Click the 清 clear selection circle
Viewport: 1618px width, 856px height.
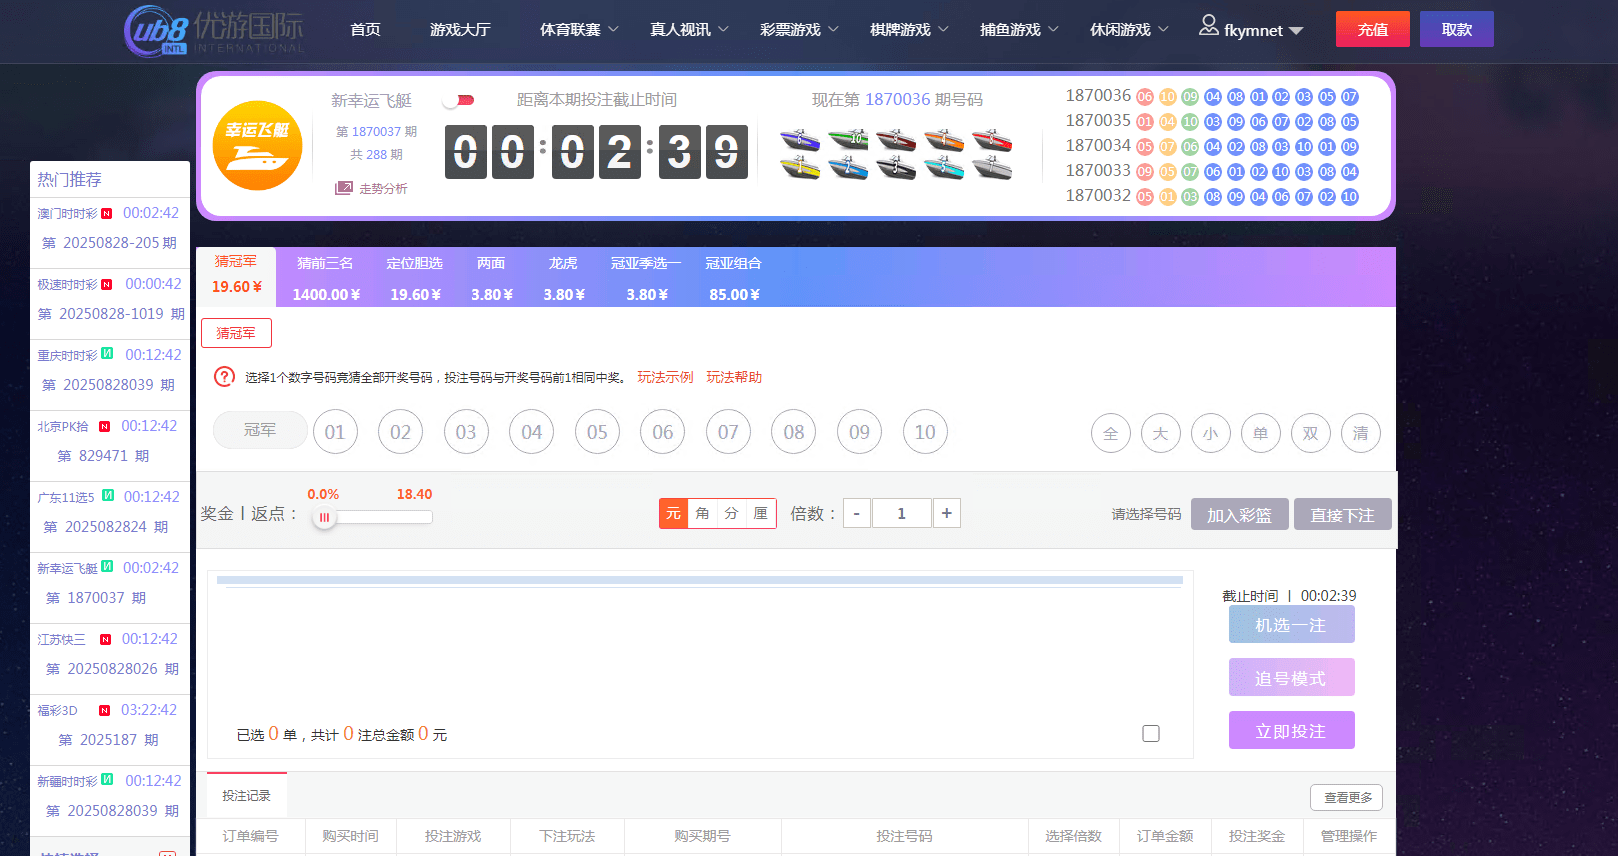(x=1360, y=433)
